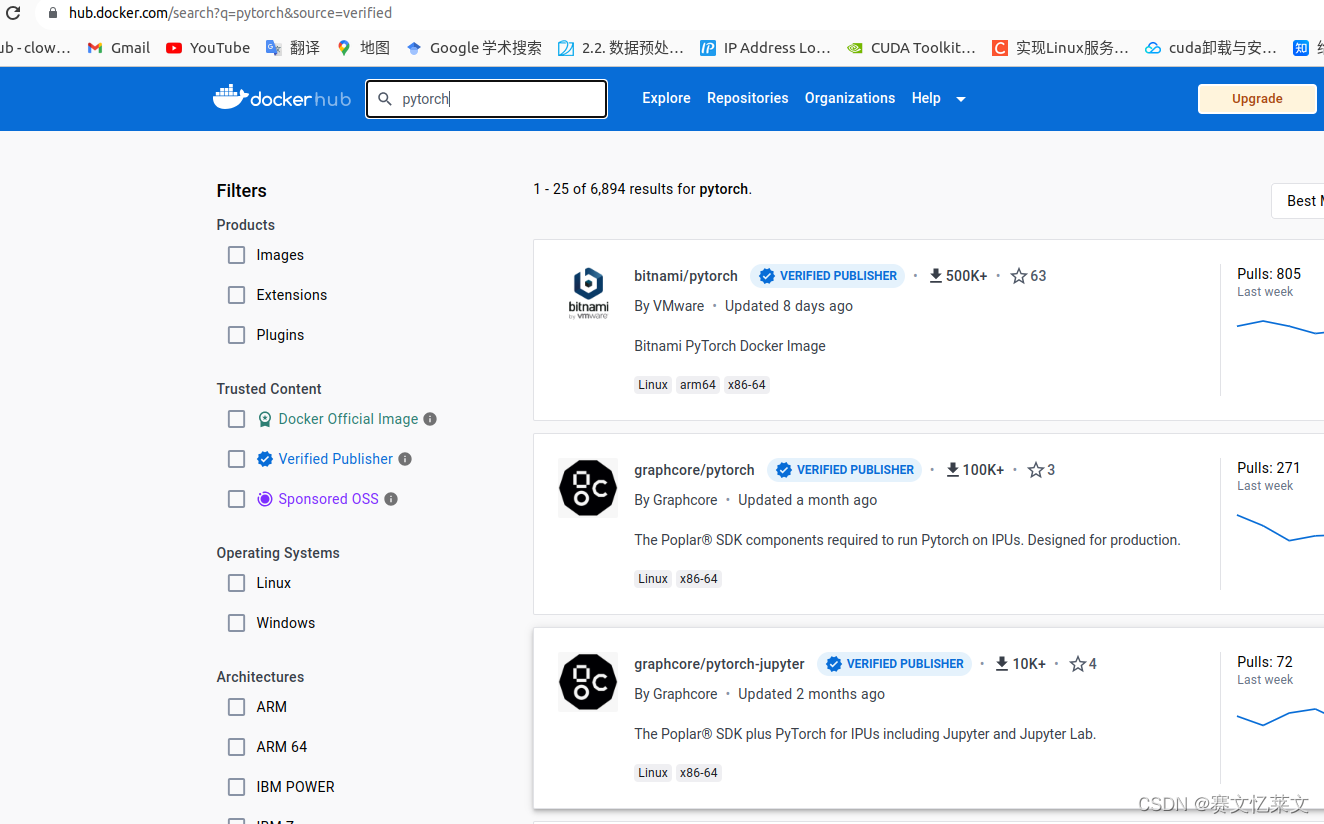Screen dimensions: 1324x824
Task: Click info icon beside Verified Publisher filter
Action: (x=405, y=459)
